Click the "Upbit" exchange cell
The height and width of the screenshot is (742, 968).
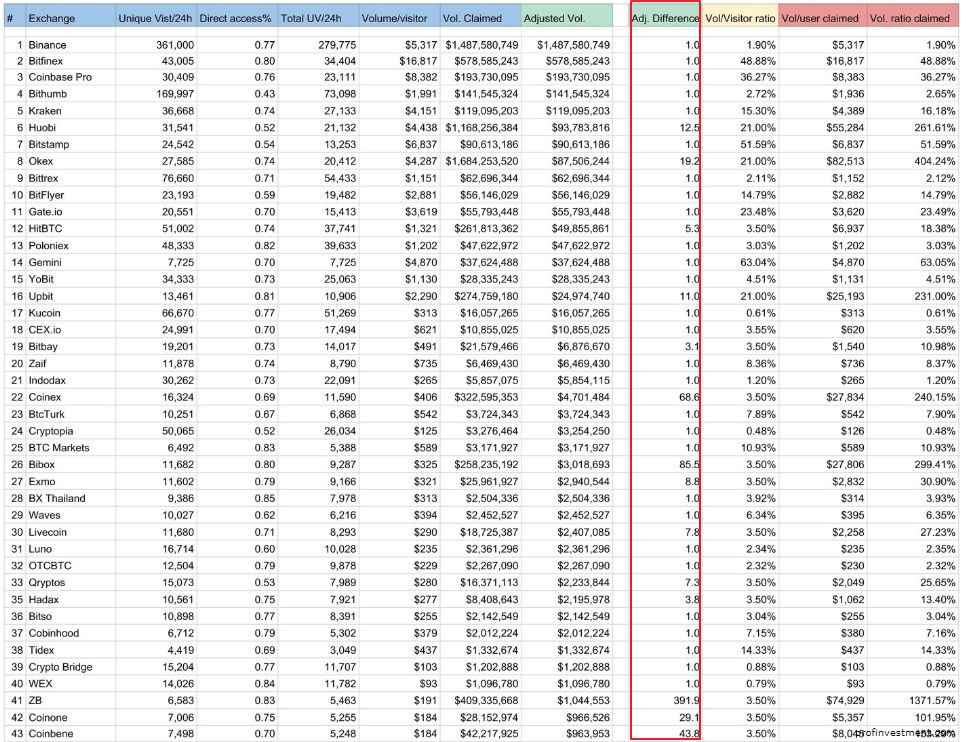coord(41,296)
